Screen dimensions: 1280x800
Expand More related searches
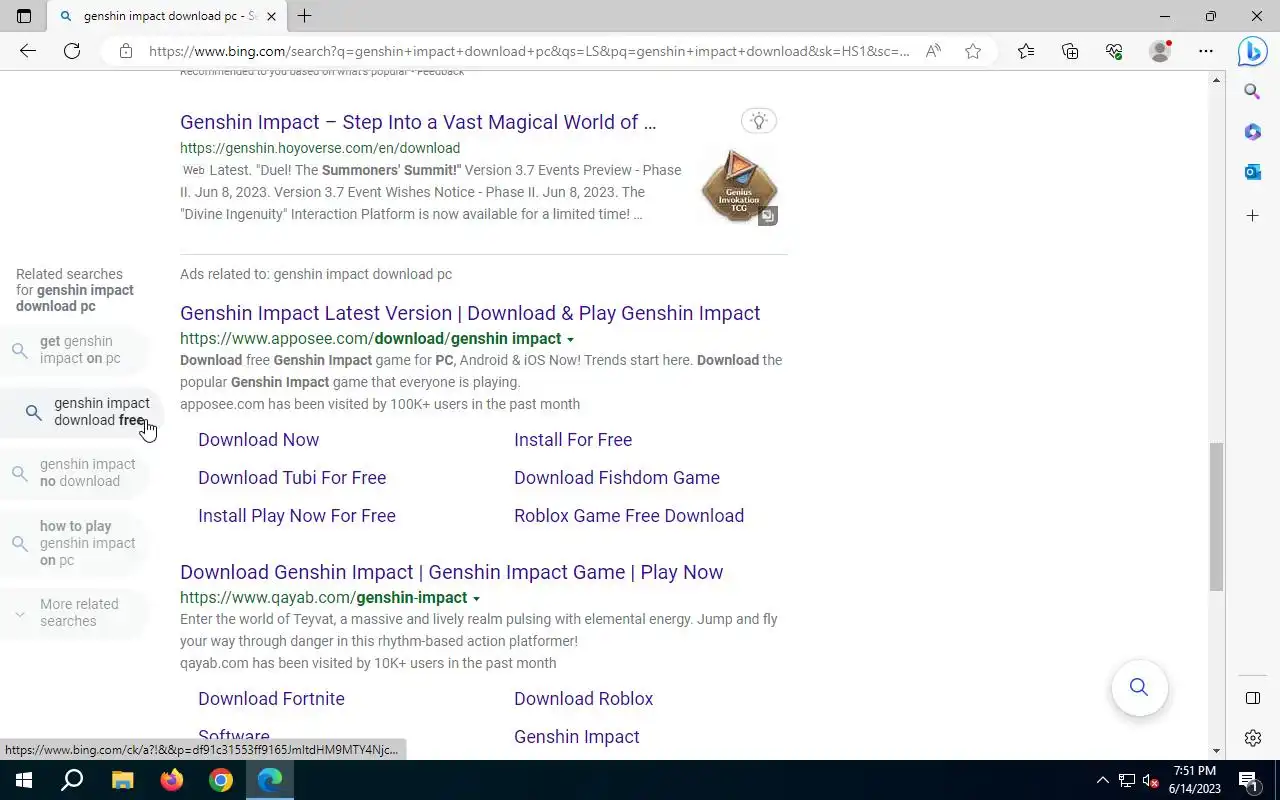click(75, 613)
